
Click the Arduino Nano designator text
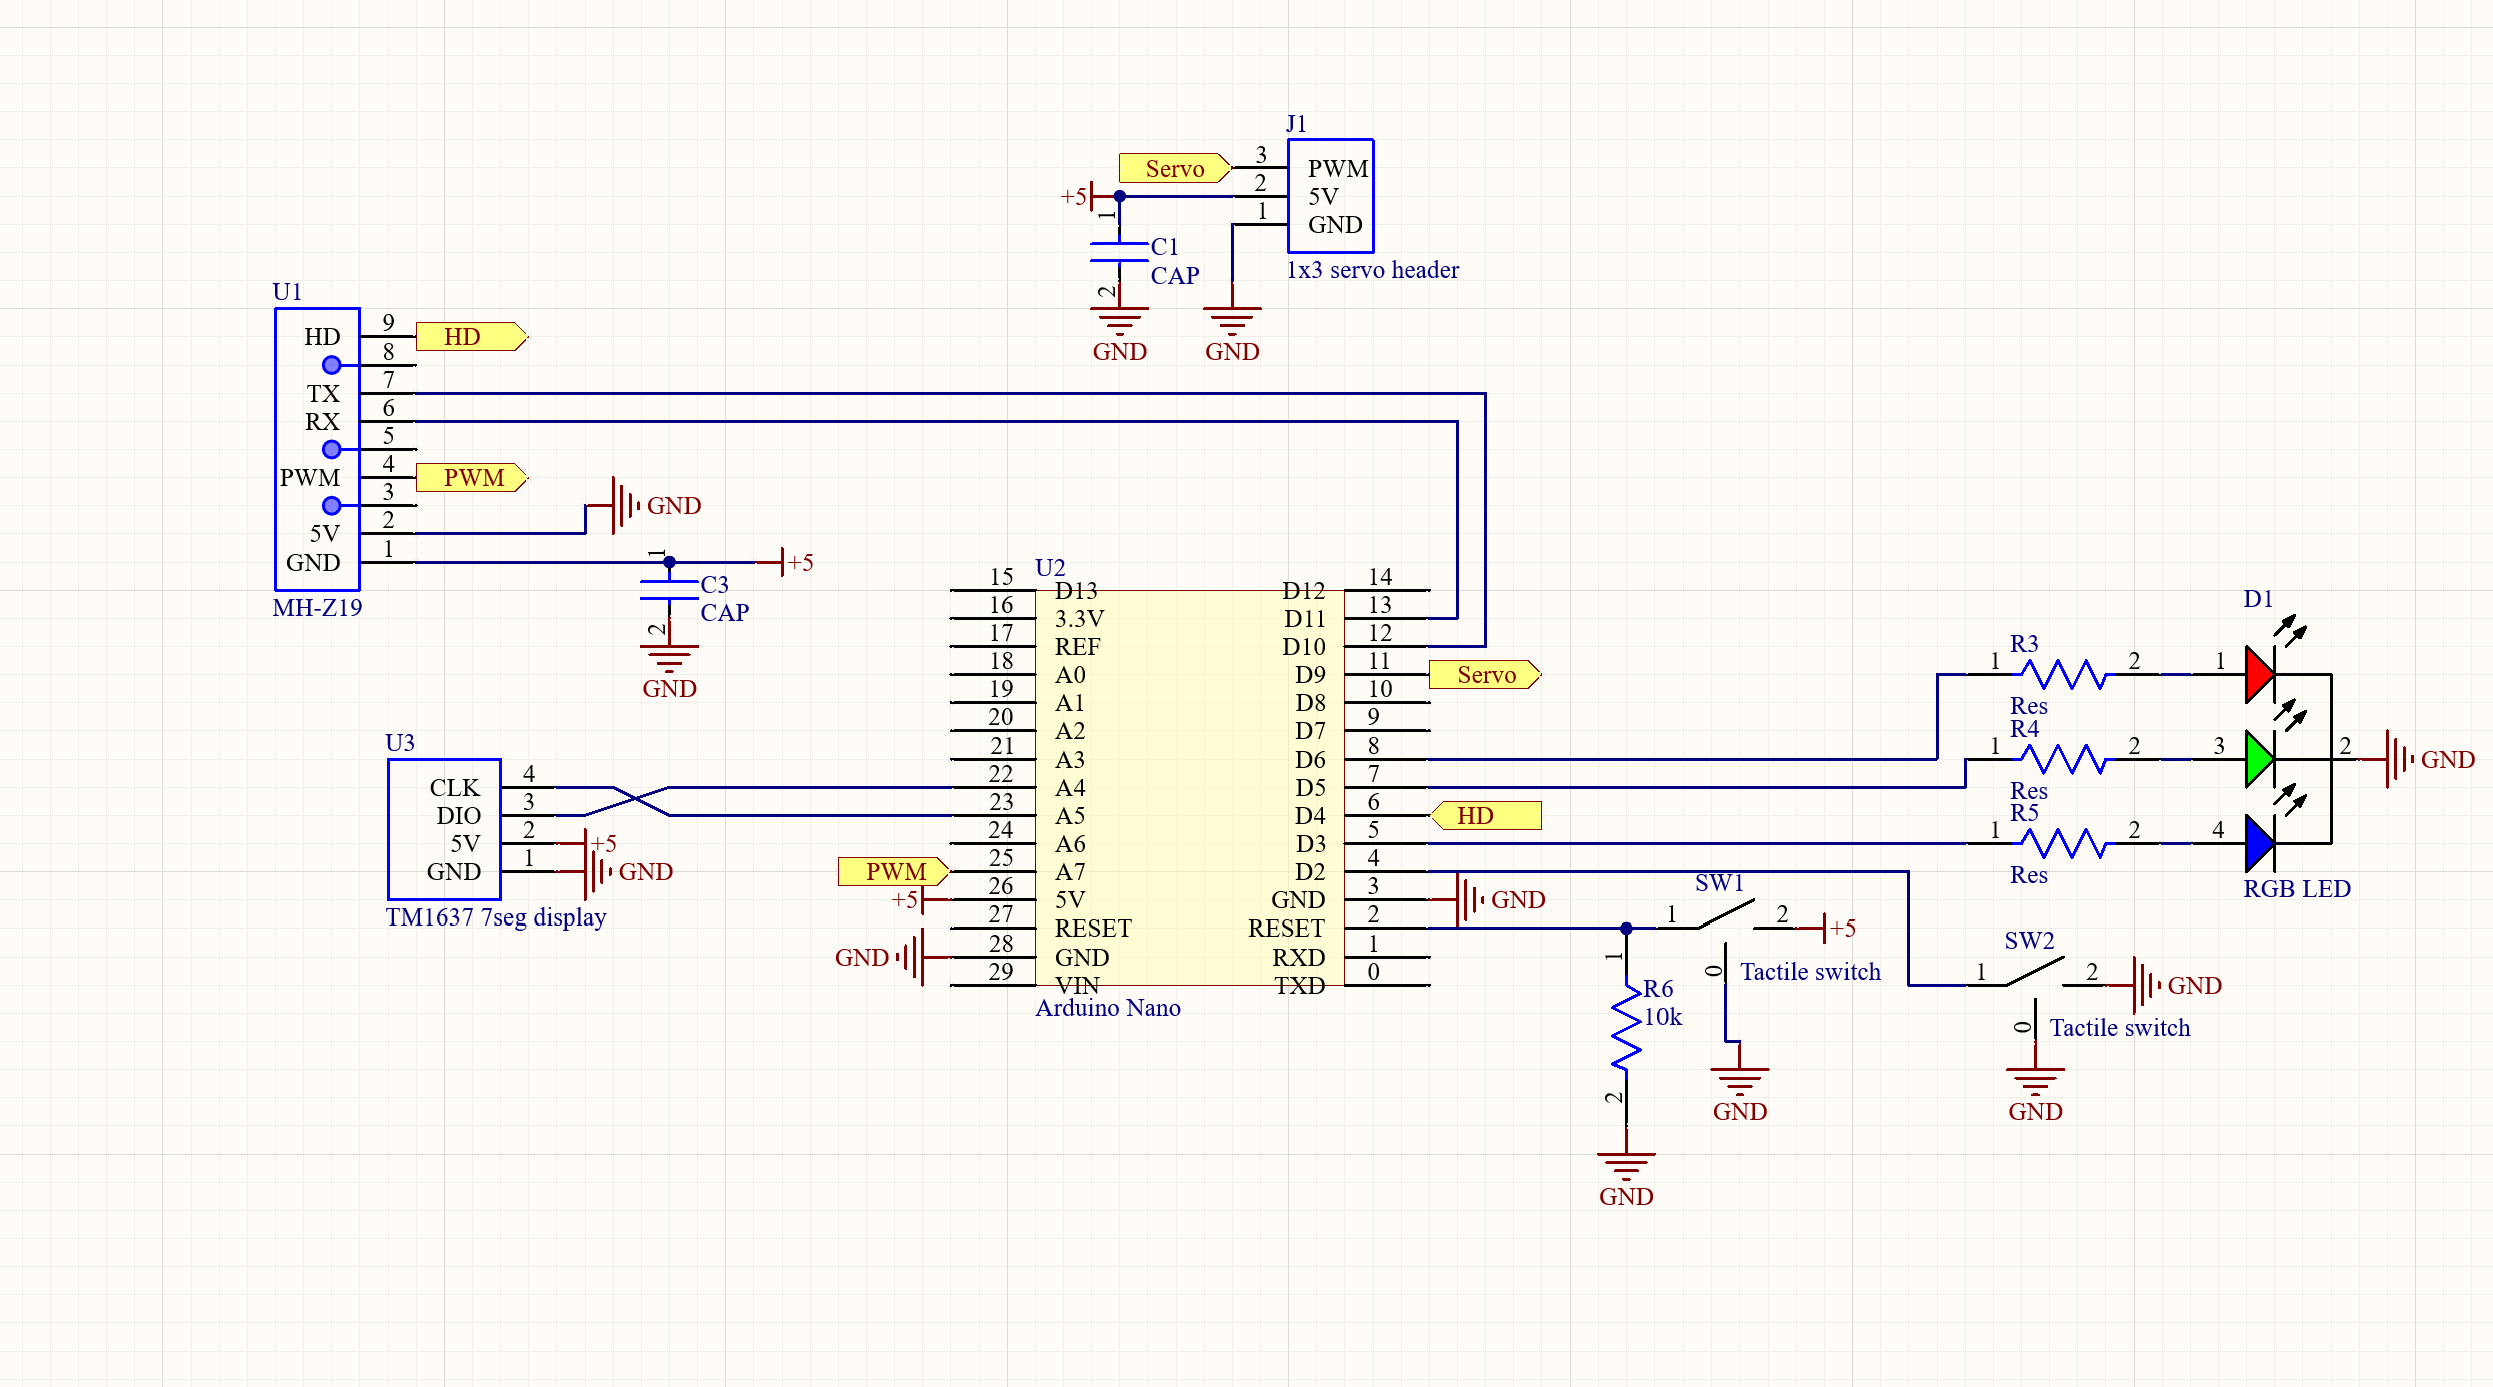[x=1108, y=1008]
